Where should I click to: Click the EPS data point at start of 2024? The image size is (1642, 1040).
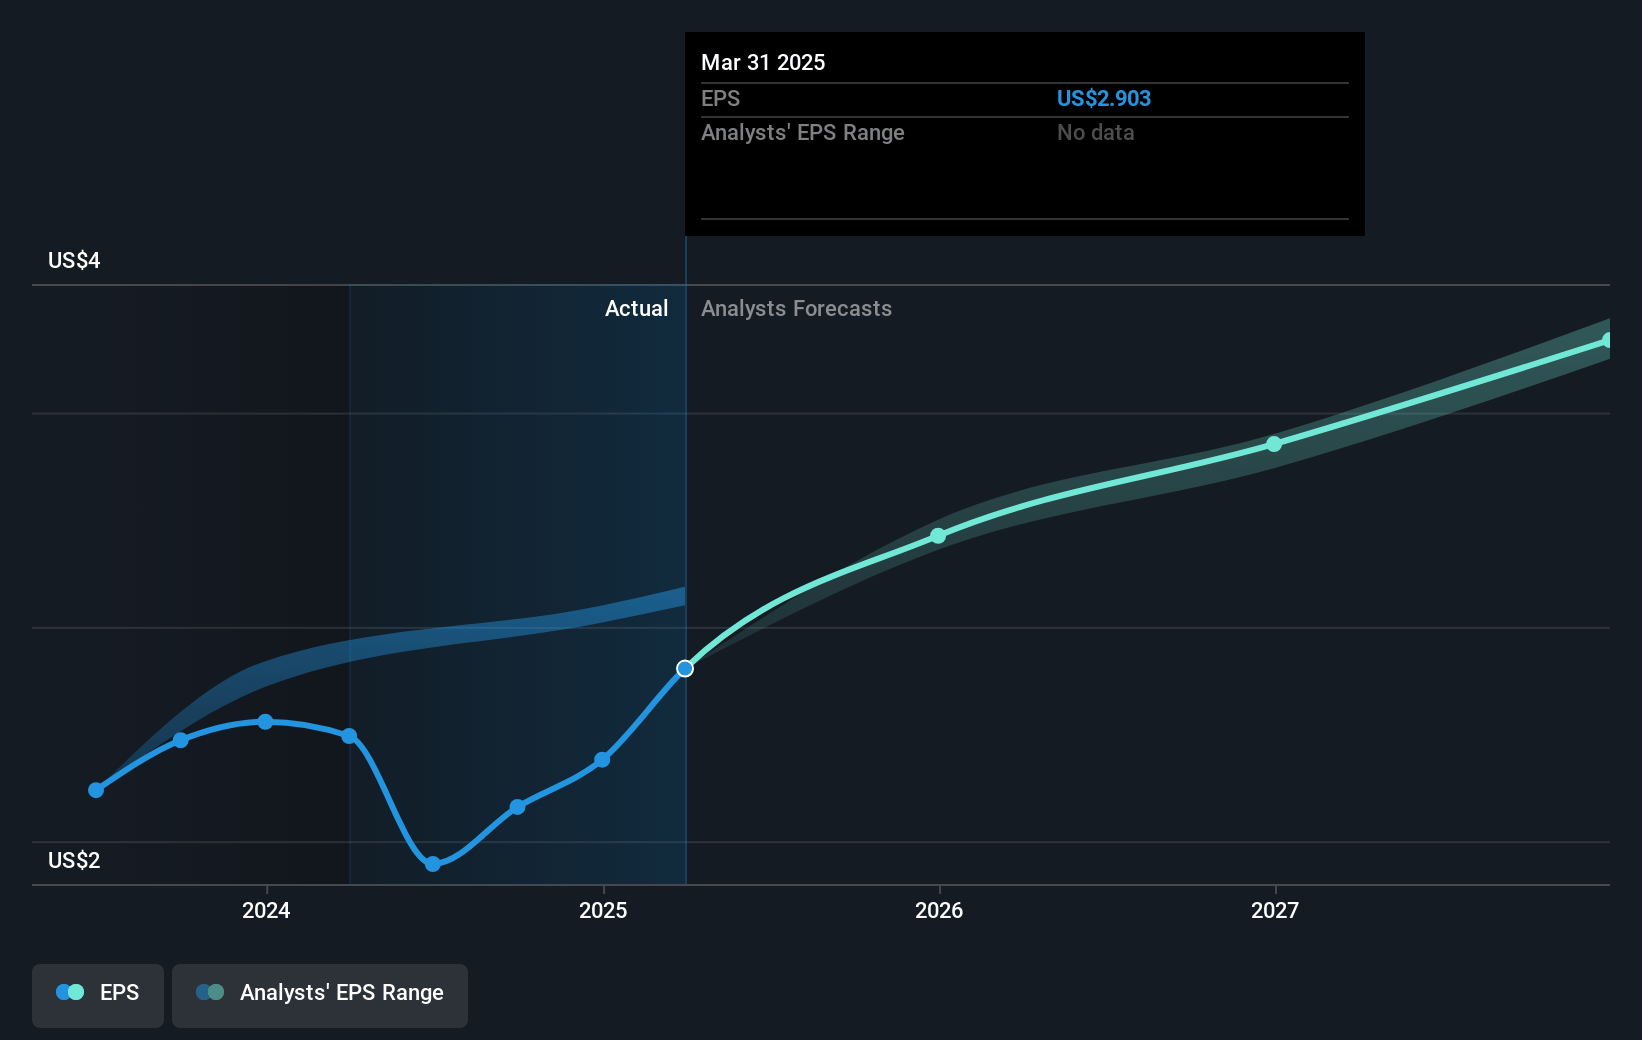click(265, 722)
